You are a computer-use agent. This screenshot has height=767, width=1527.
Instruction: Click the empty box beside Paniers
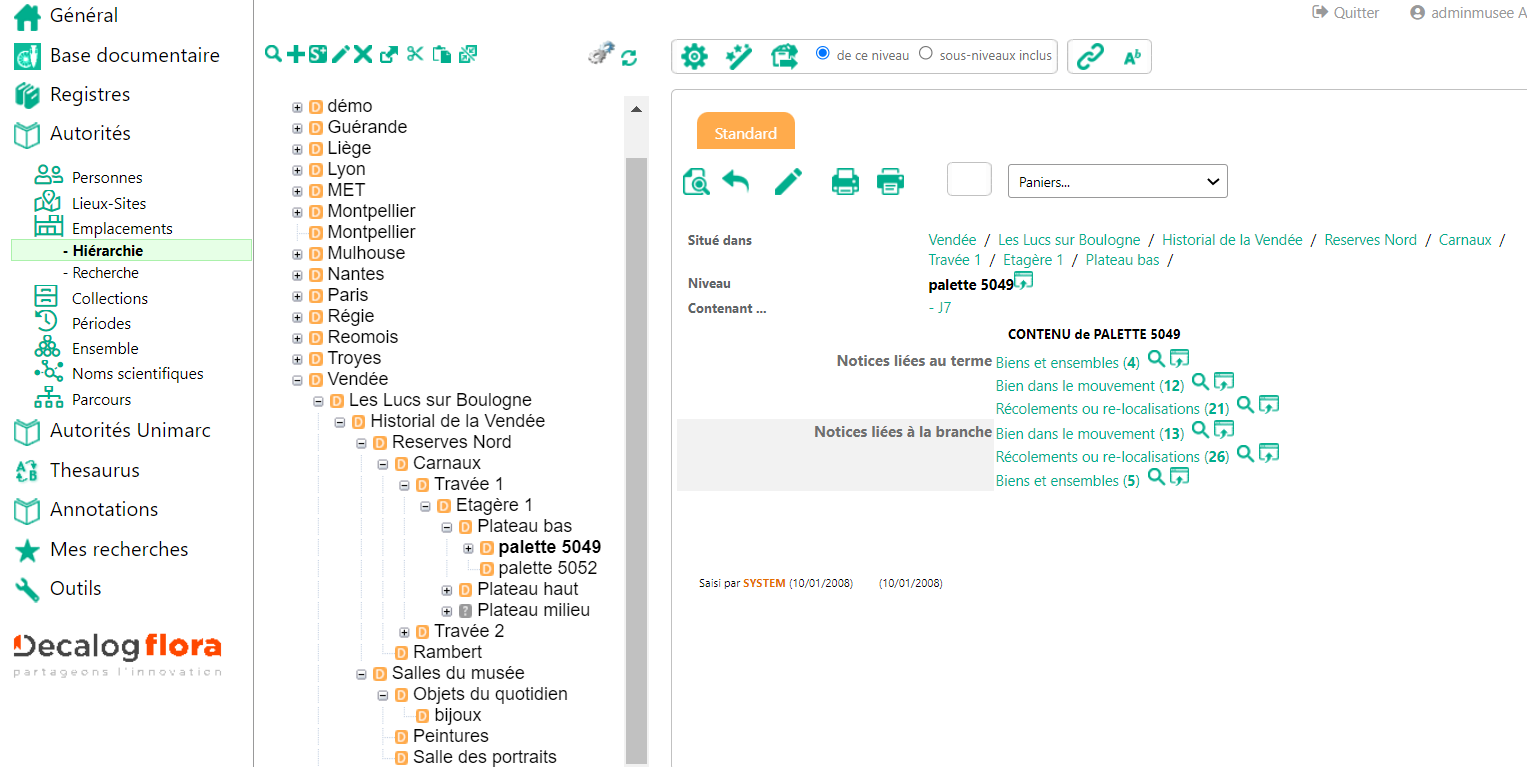[x=969, y=180]
